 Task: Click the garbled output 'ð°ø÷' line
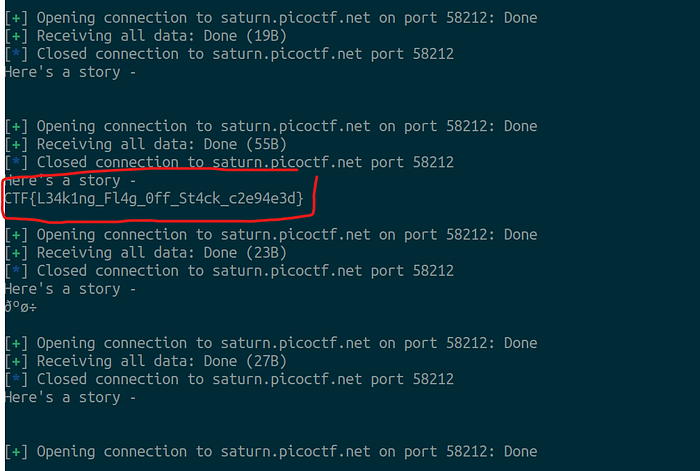21,308
